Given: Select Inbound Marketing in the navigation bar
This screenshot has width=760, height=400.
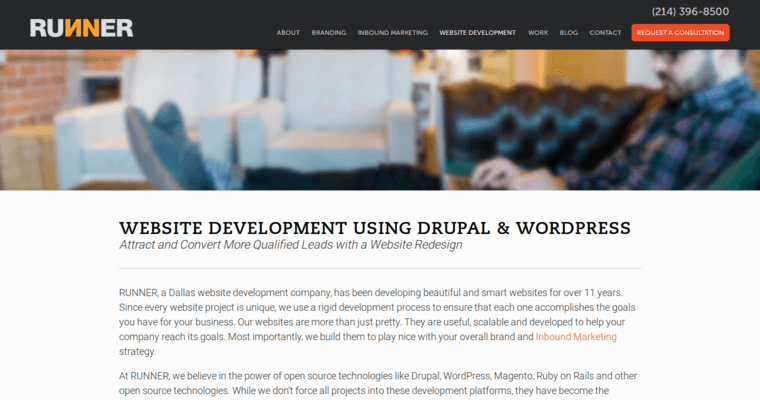Looking at the screenshot, I should [x=392, y=33].
